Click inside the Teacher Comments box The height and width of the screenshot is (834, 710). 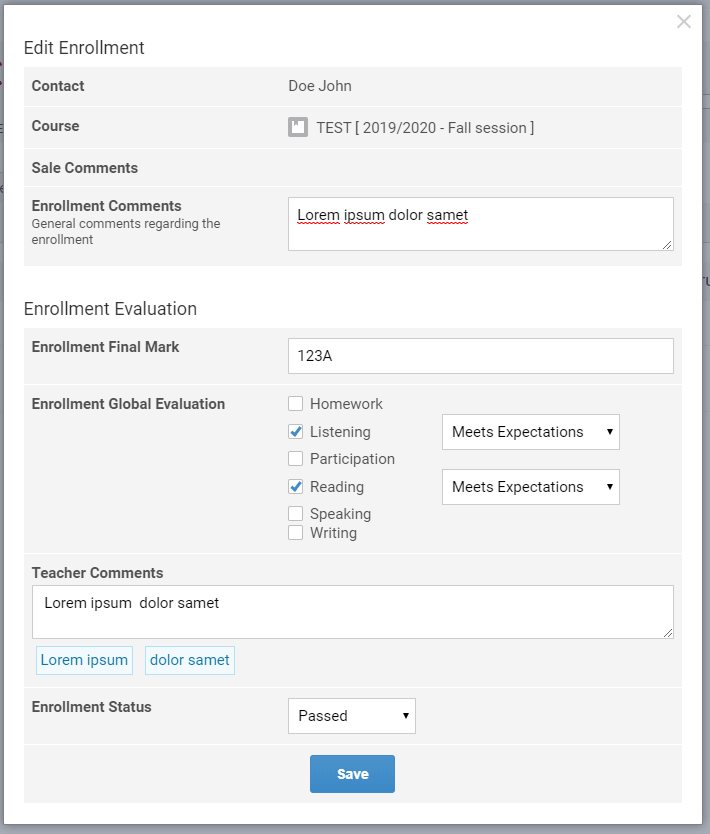pos(352,612)
